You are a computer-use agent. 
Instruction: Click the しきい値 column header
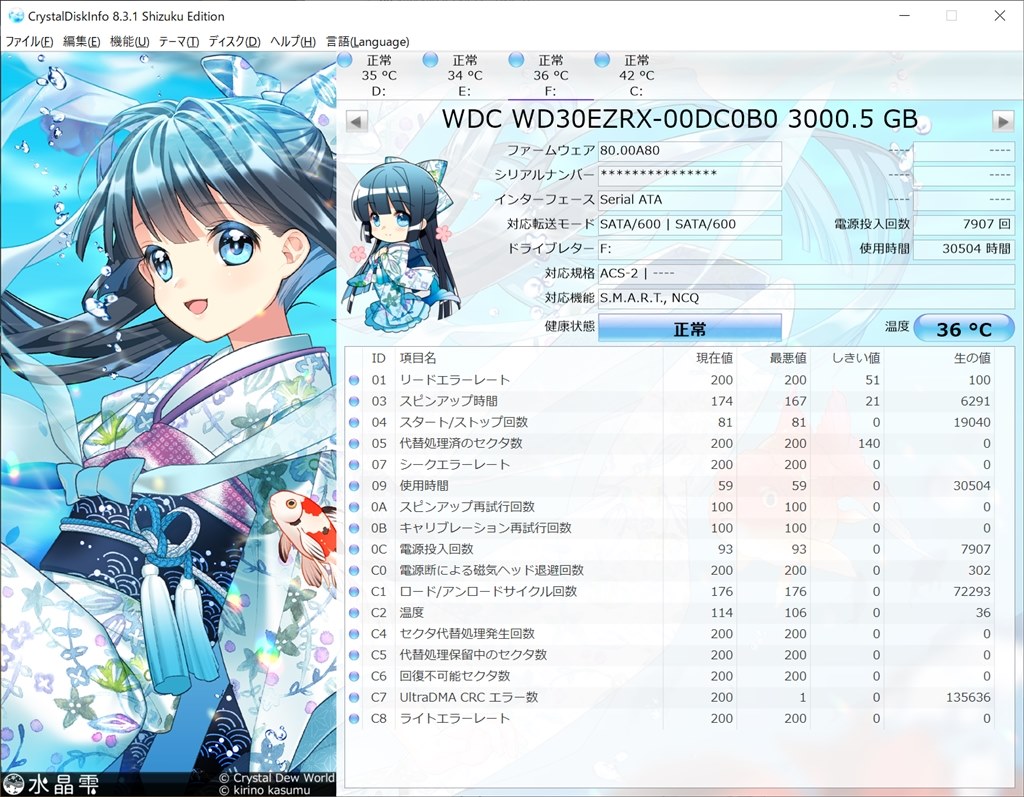[847, 358]
